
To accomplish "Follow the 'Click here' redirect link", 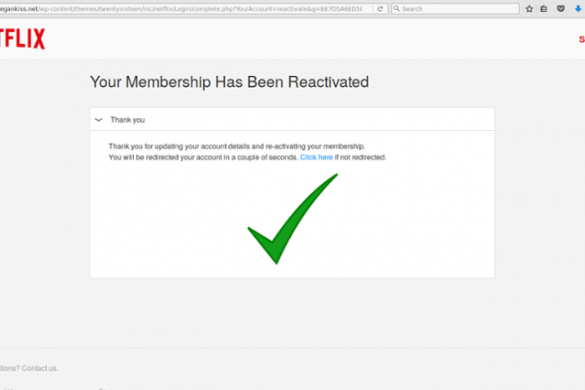I will [316, 157].
